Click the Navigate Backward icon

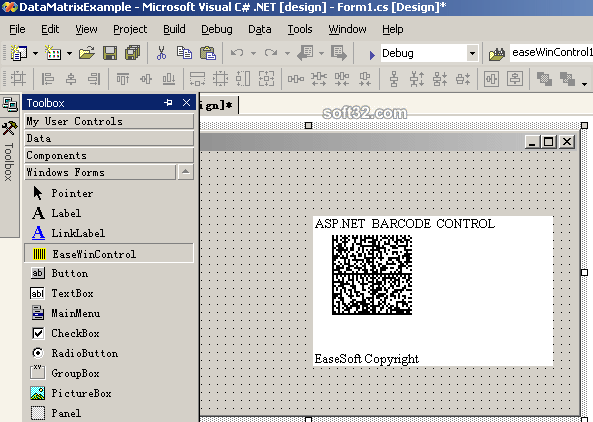pyautogui.click(x=305, y=53)
